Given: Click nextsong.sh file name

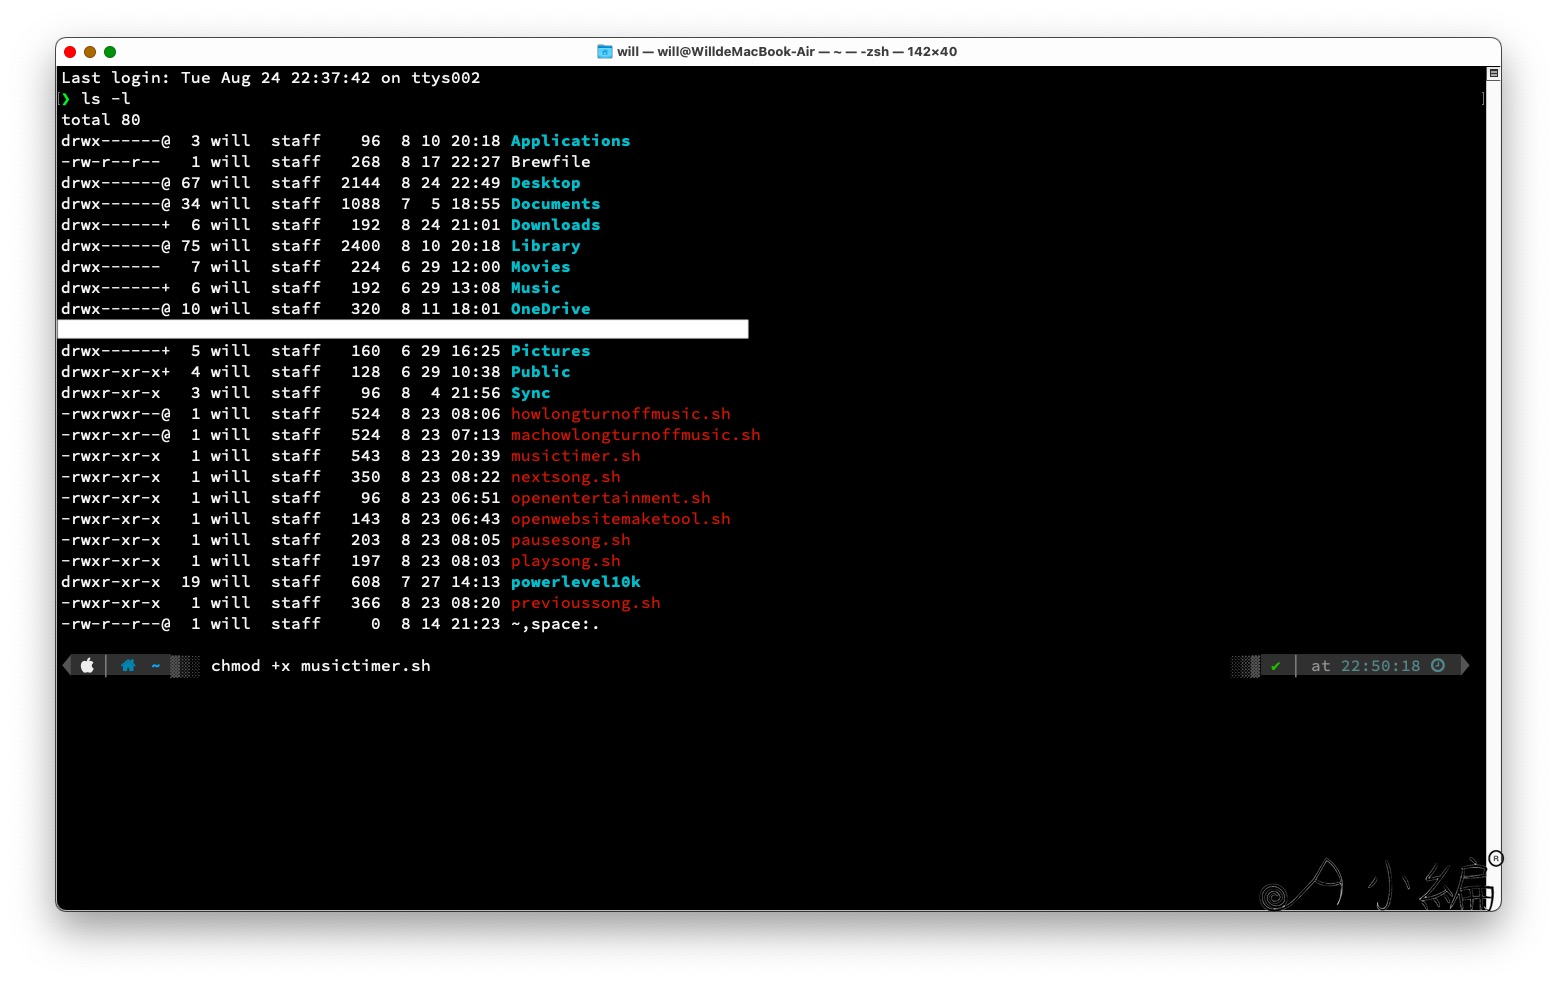Looking at the screenshot, I should (565, 477).
